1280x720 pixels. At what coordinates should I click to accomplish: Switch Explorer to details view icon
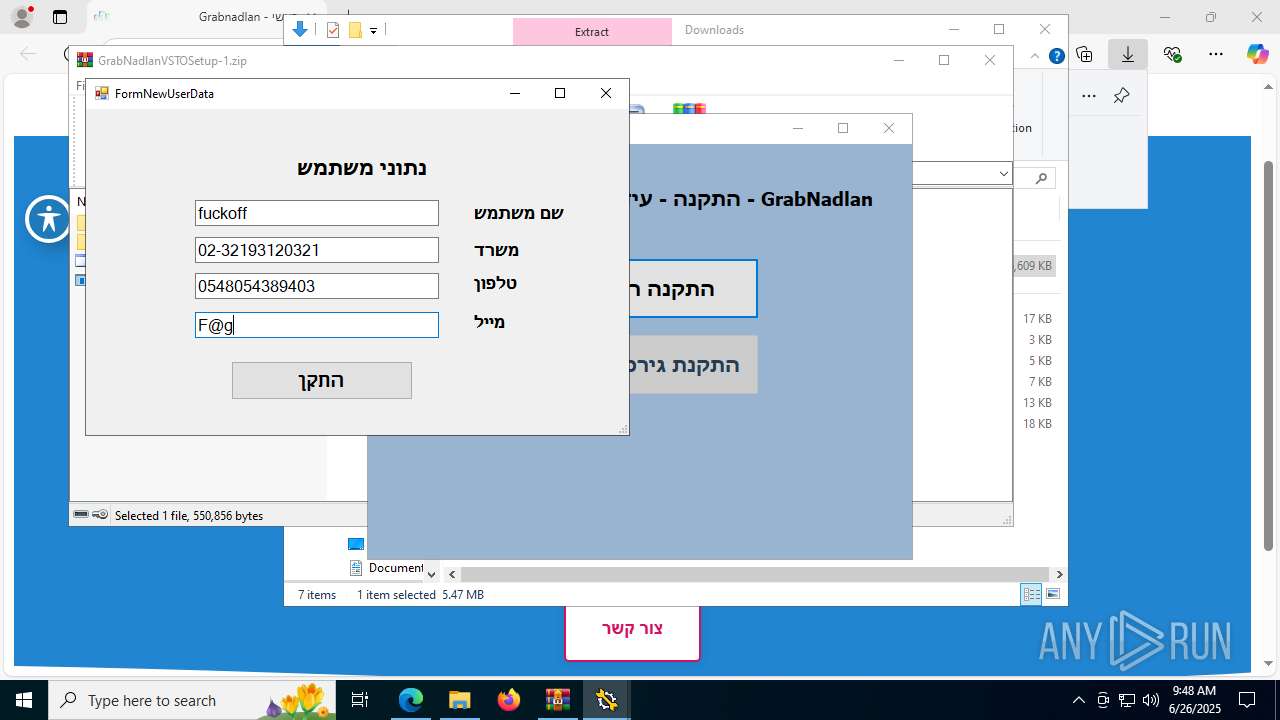tap(1031, 594)
